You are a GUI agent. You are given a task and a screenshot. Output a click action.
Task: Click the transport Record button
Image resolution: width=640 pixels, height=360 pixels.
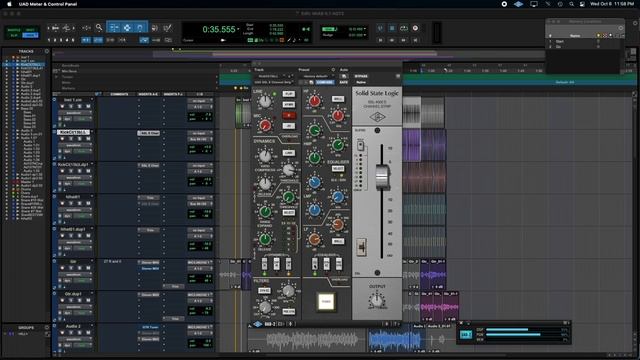(x=415, y=28)
